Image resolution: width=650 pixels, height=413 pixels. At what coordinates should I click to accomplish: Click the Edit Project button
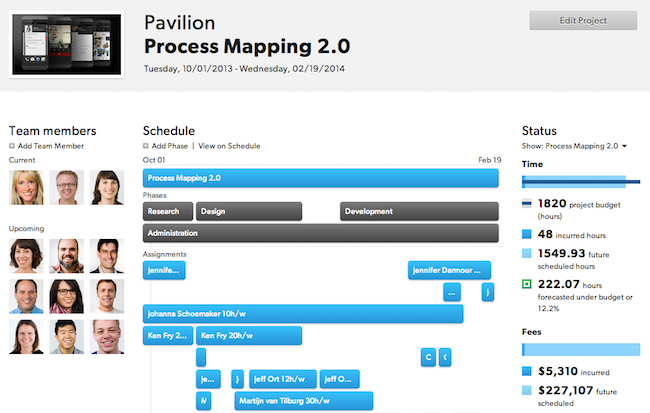[x=582, y=21]
